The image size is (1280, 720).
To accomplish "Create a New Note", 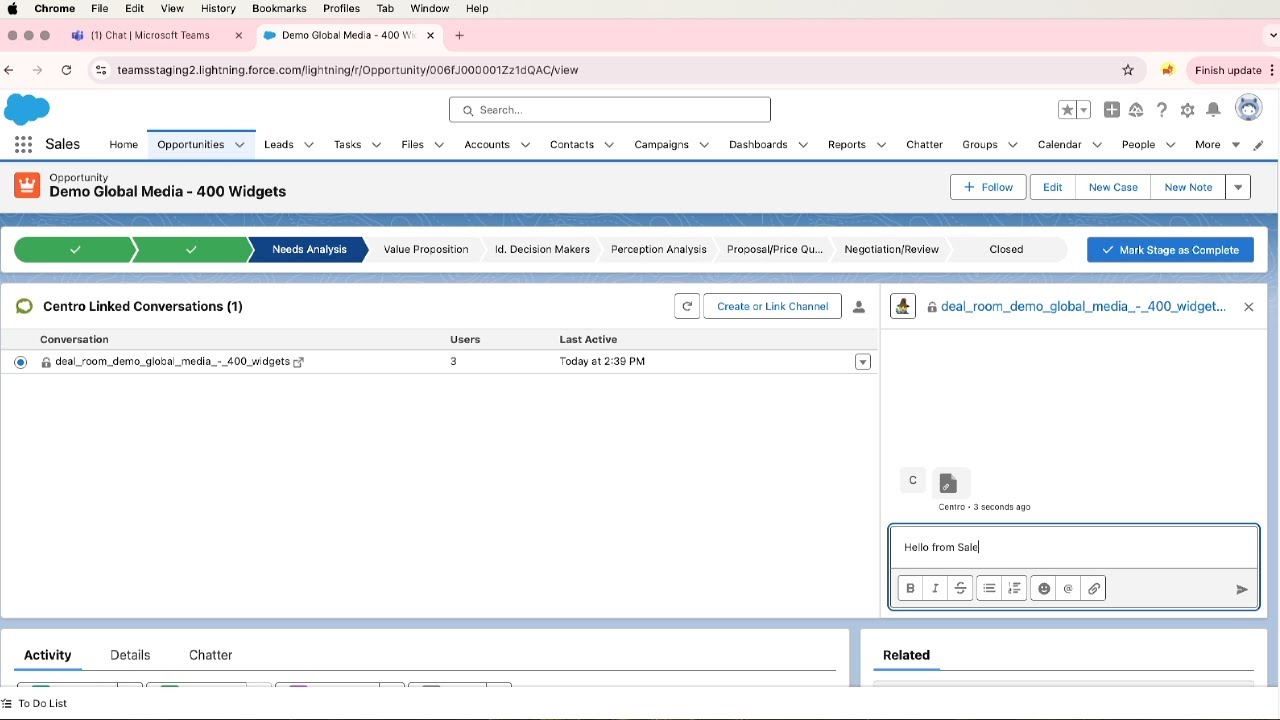I will click(x=1188, y=187).
